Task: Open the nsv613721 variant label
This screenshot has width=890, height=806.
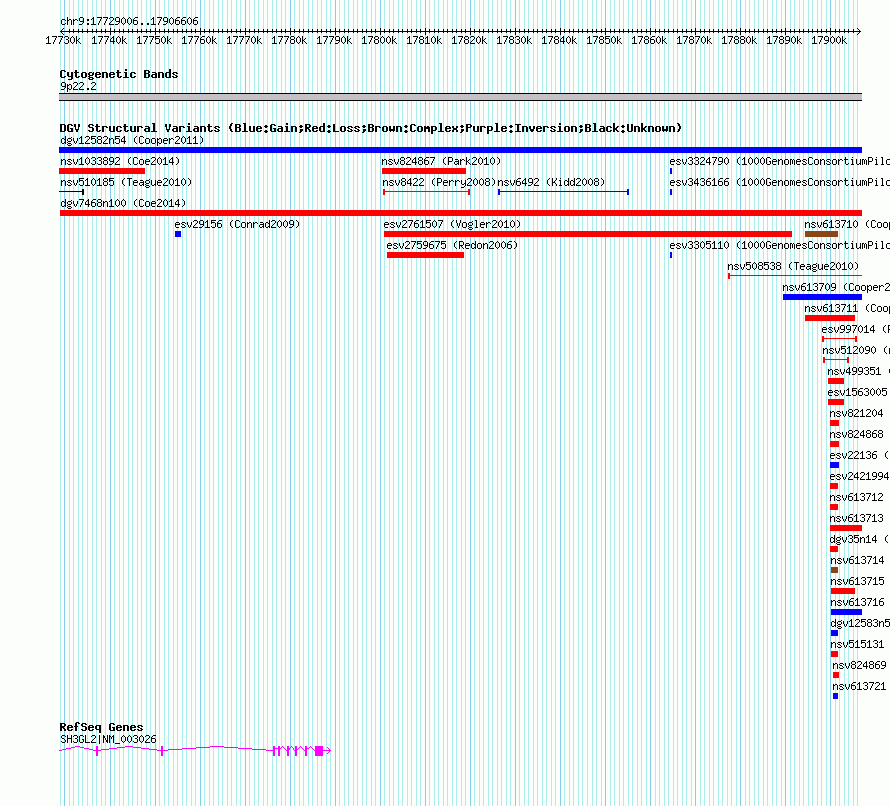Action: pyautogui.click(x=859, y=686)
